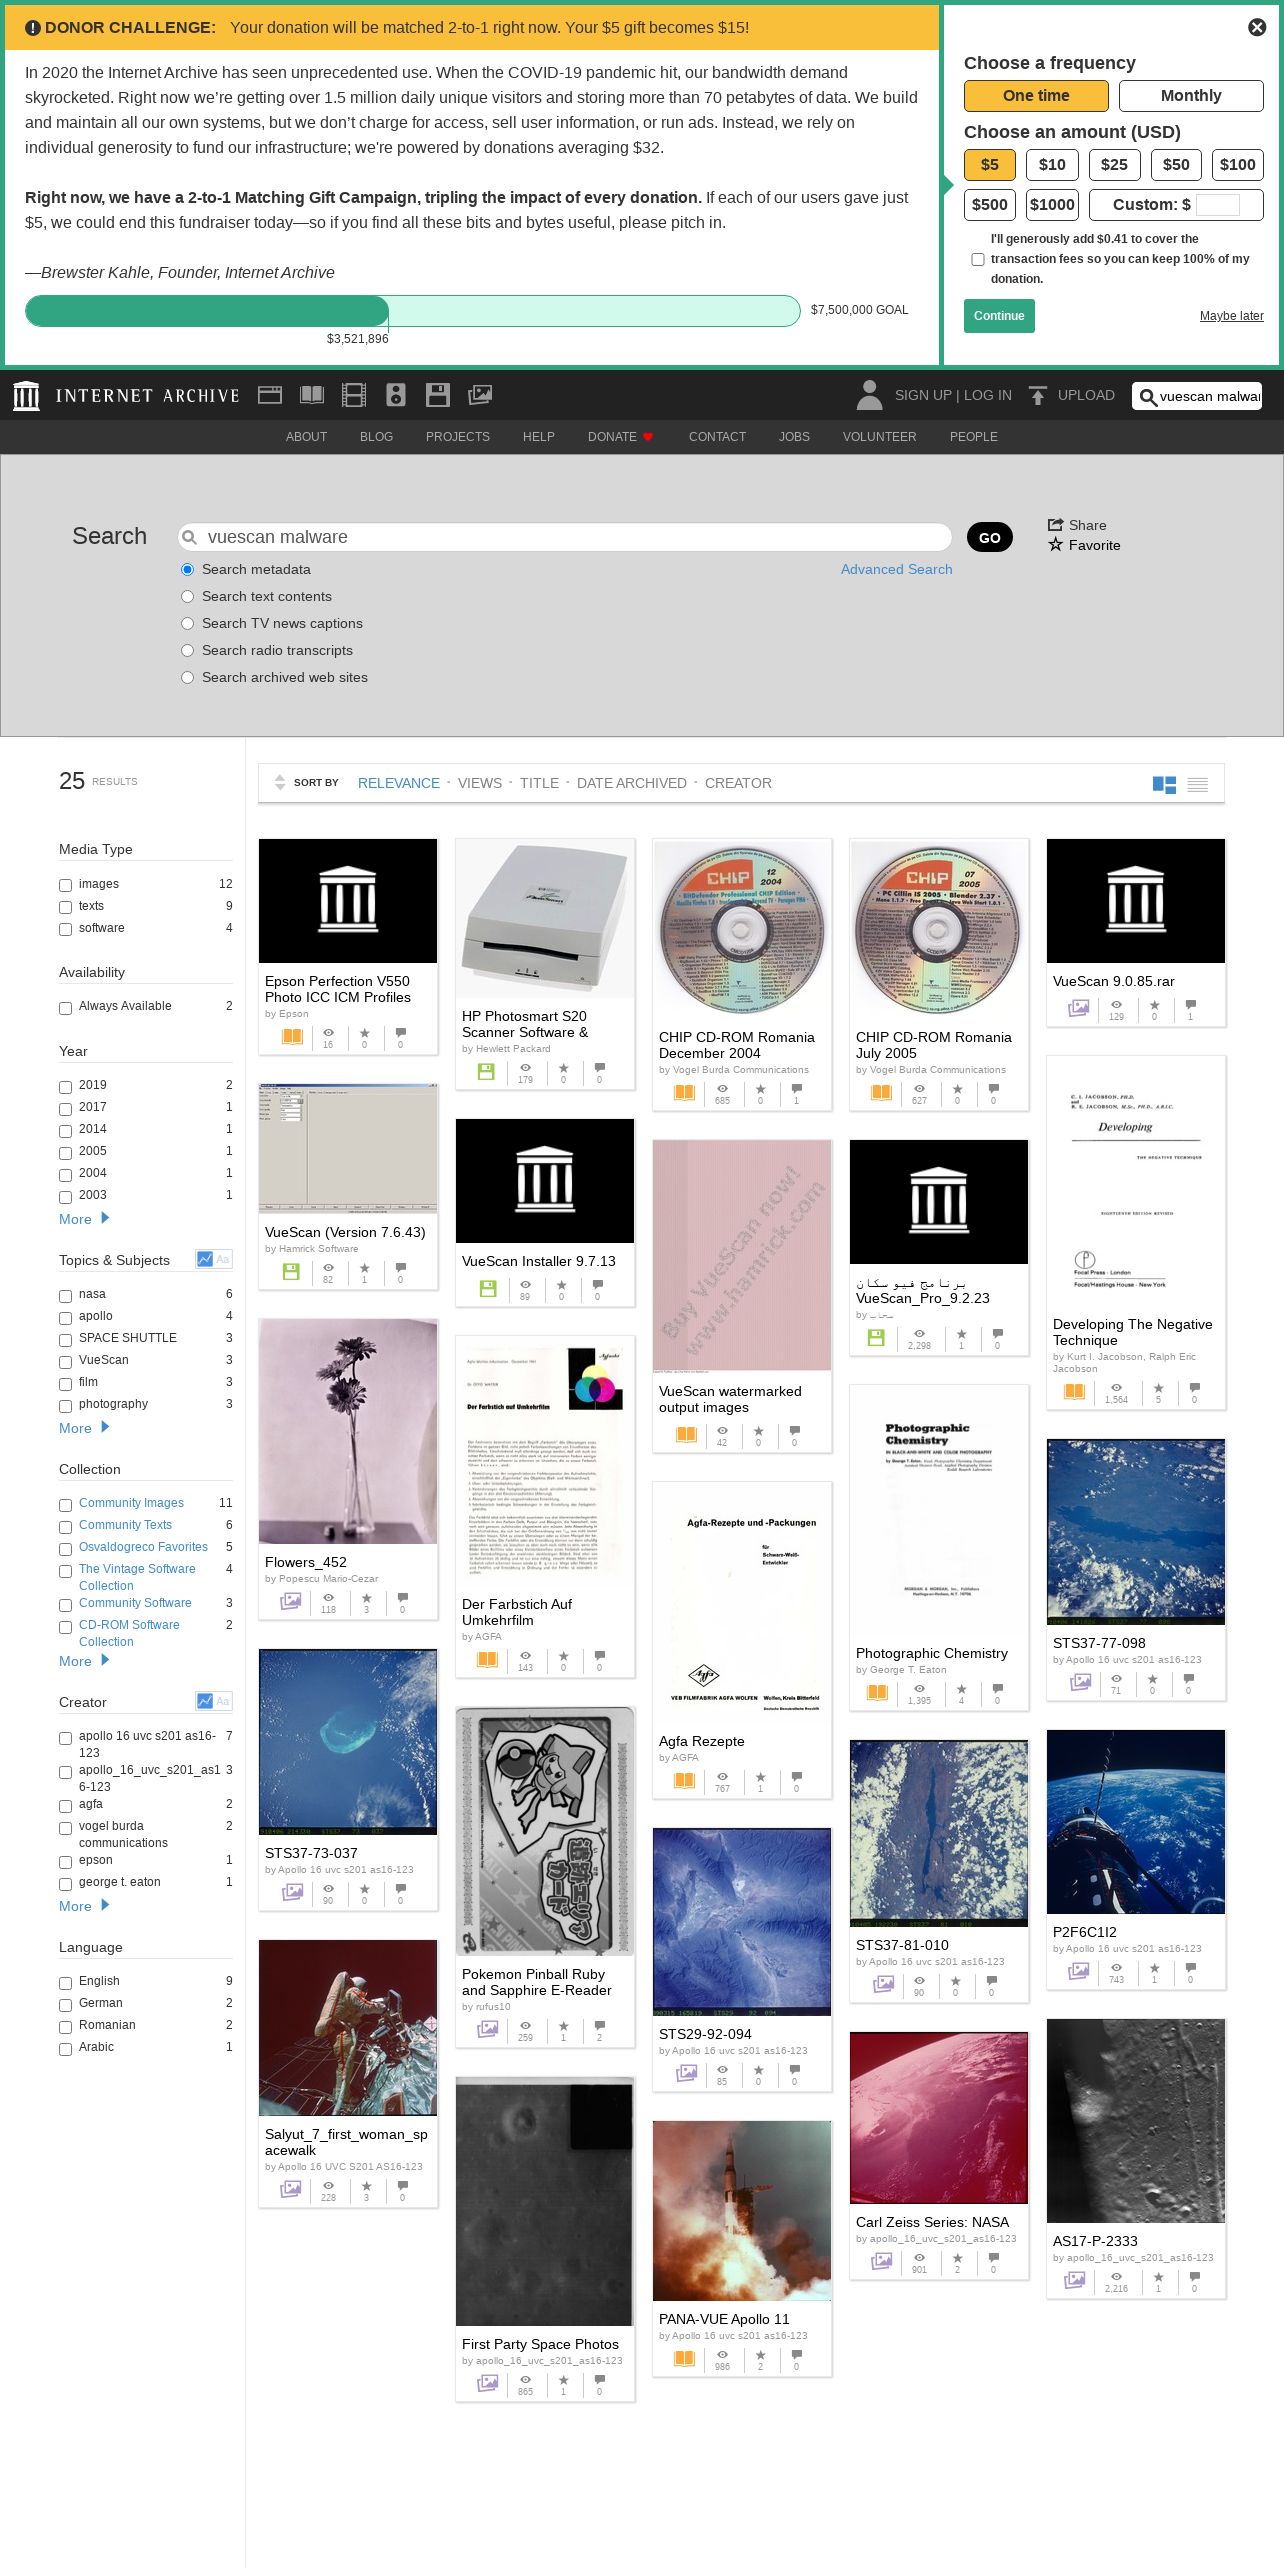
Task: Toggle sort direction arrows icon
Action: [280, 783]
